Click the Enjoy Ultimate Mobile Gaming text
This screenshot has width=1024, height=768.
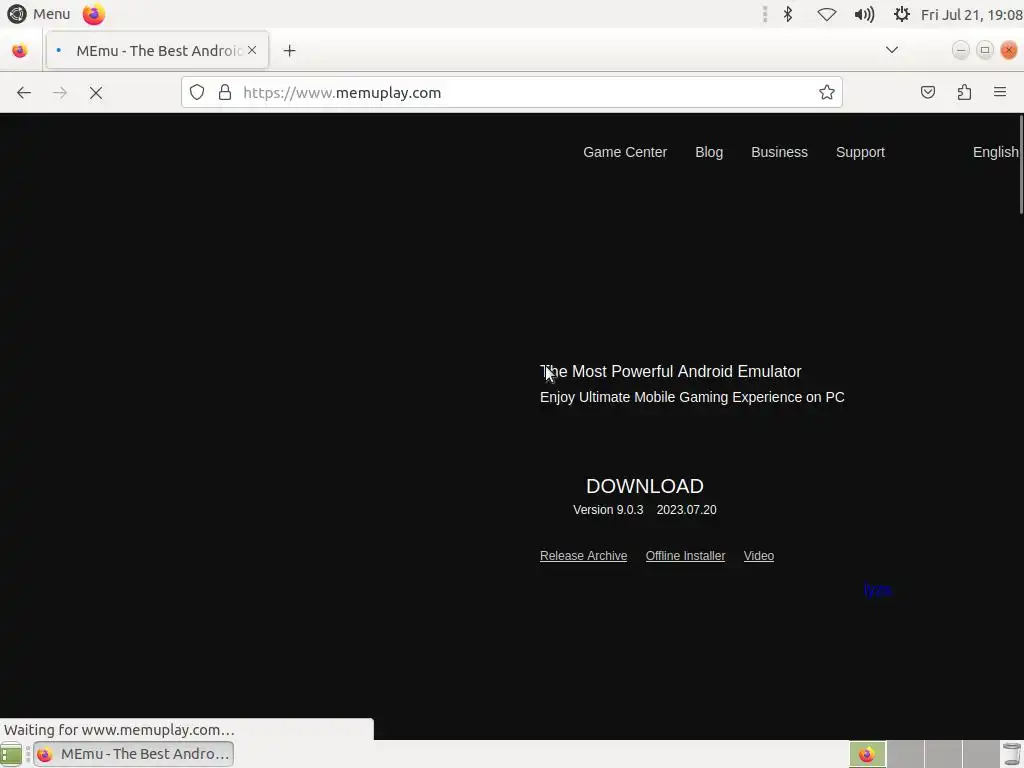click(x=692, y=397)
